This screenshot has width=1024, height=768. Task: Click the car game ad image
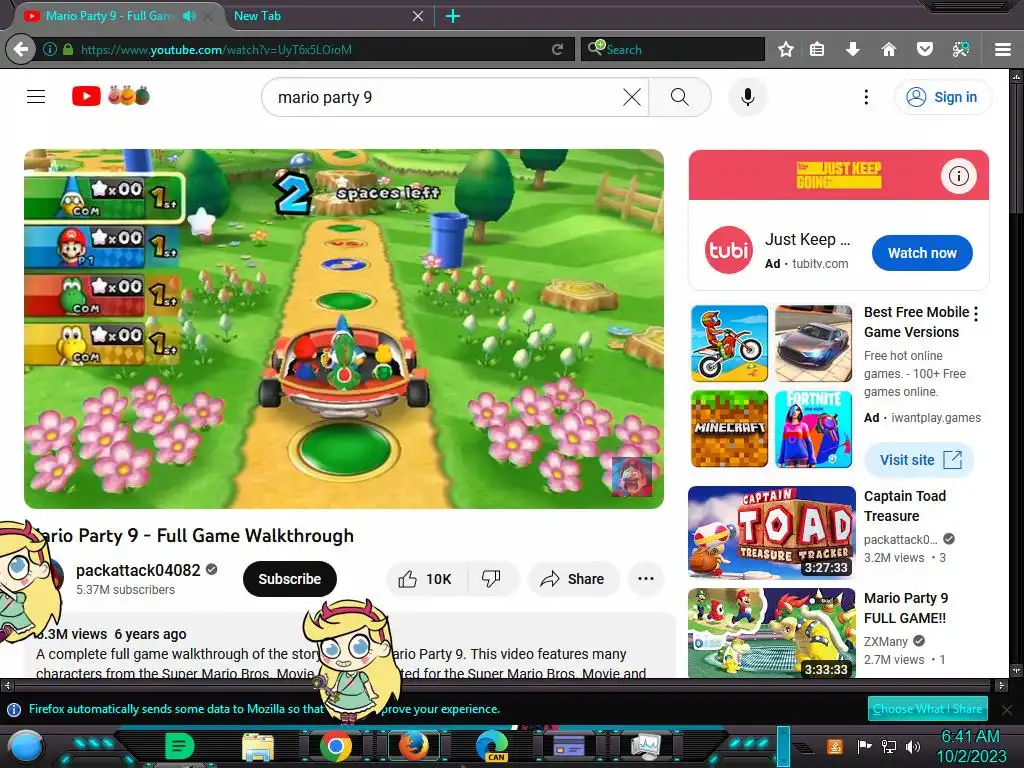coord(813,344)
